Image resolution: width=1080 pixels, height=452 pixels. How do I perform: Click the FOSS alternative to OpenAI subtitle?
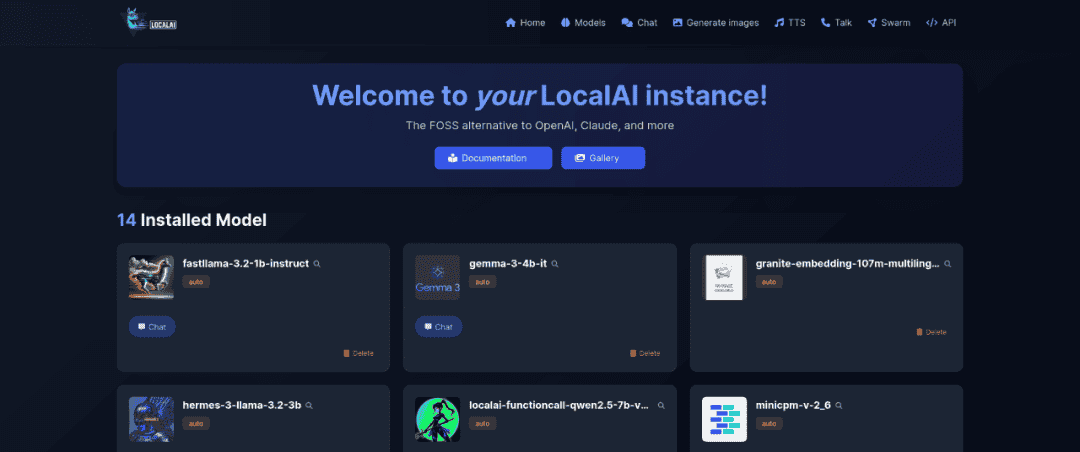pyautogui.click(x=539, y=126)
